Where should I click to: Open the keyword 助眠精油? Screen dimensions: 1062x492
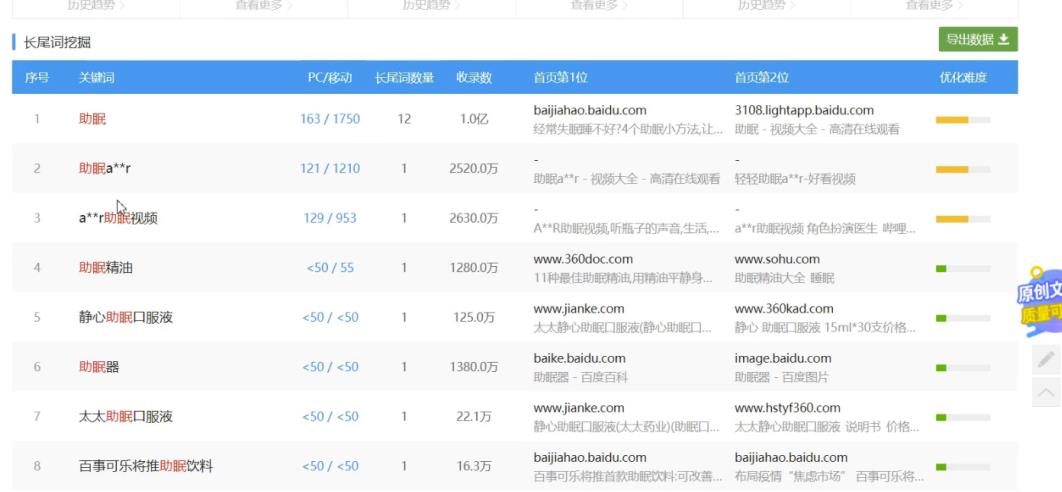coord(107,268)
